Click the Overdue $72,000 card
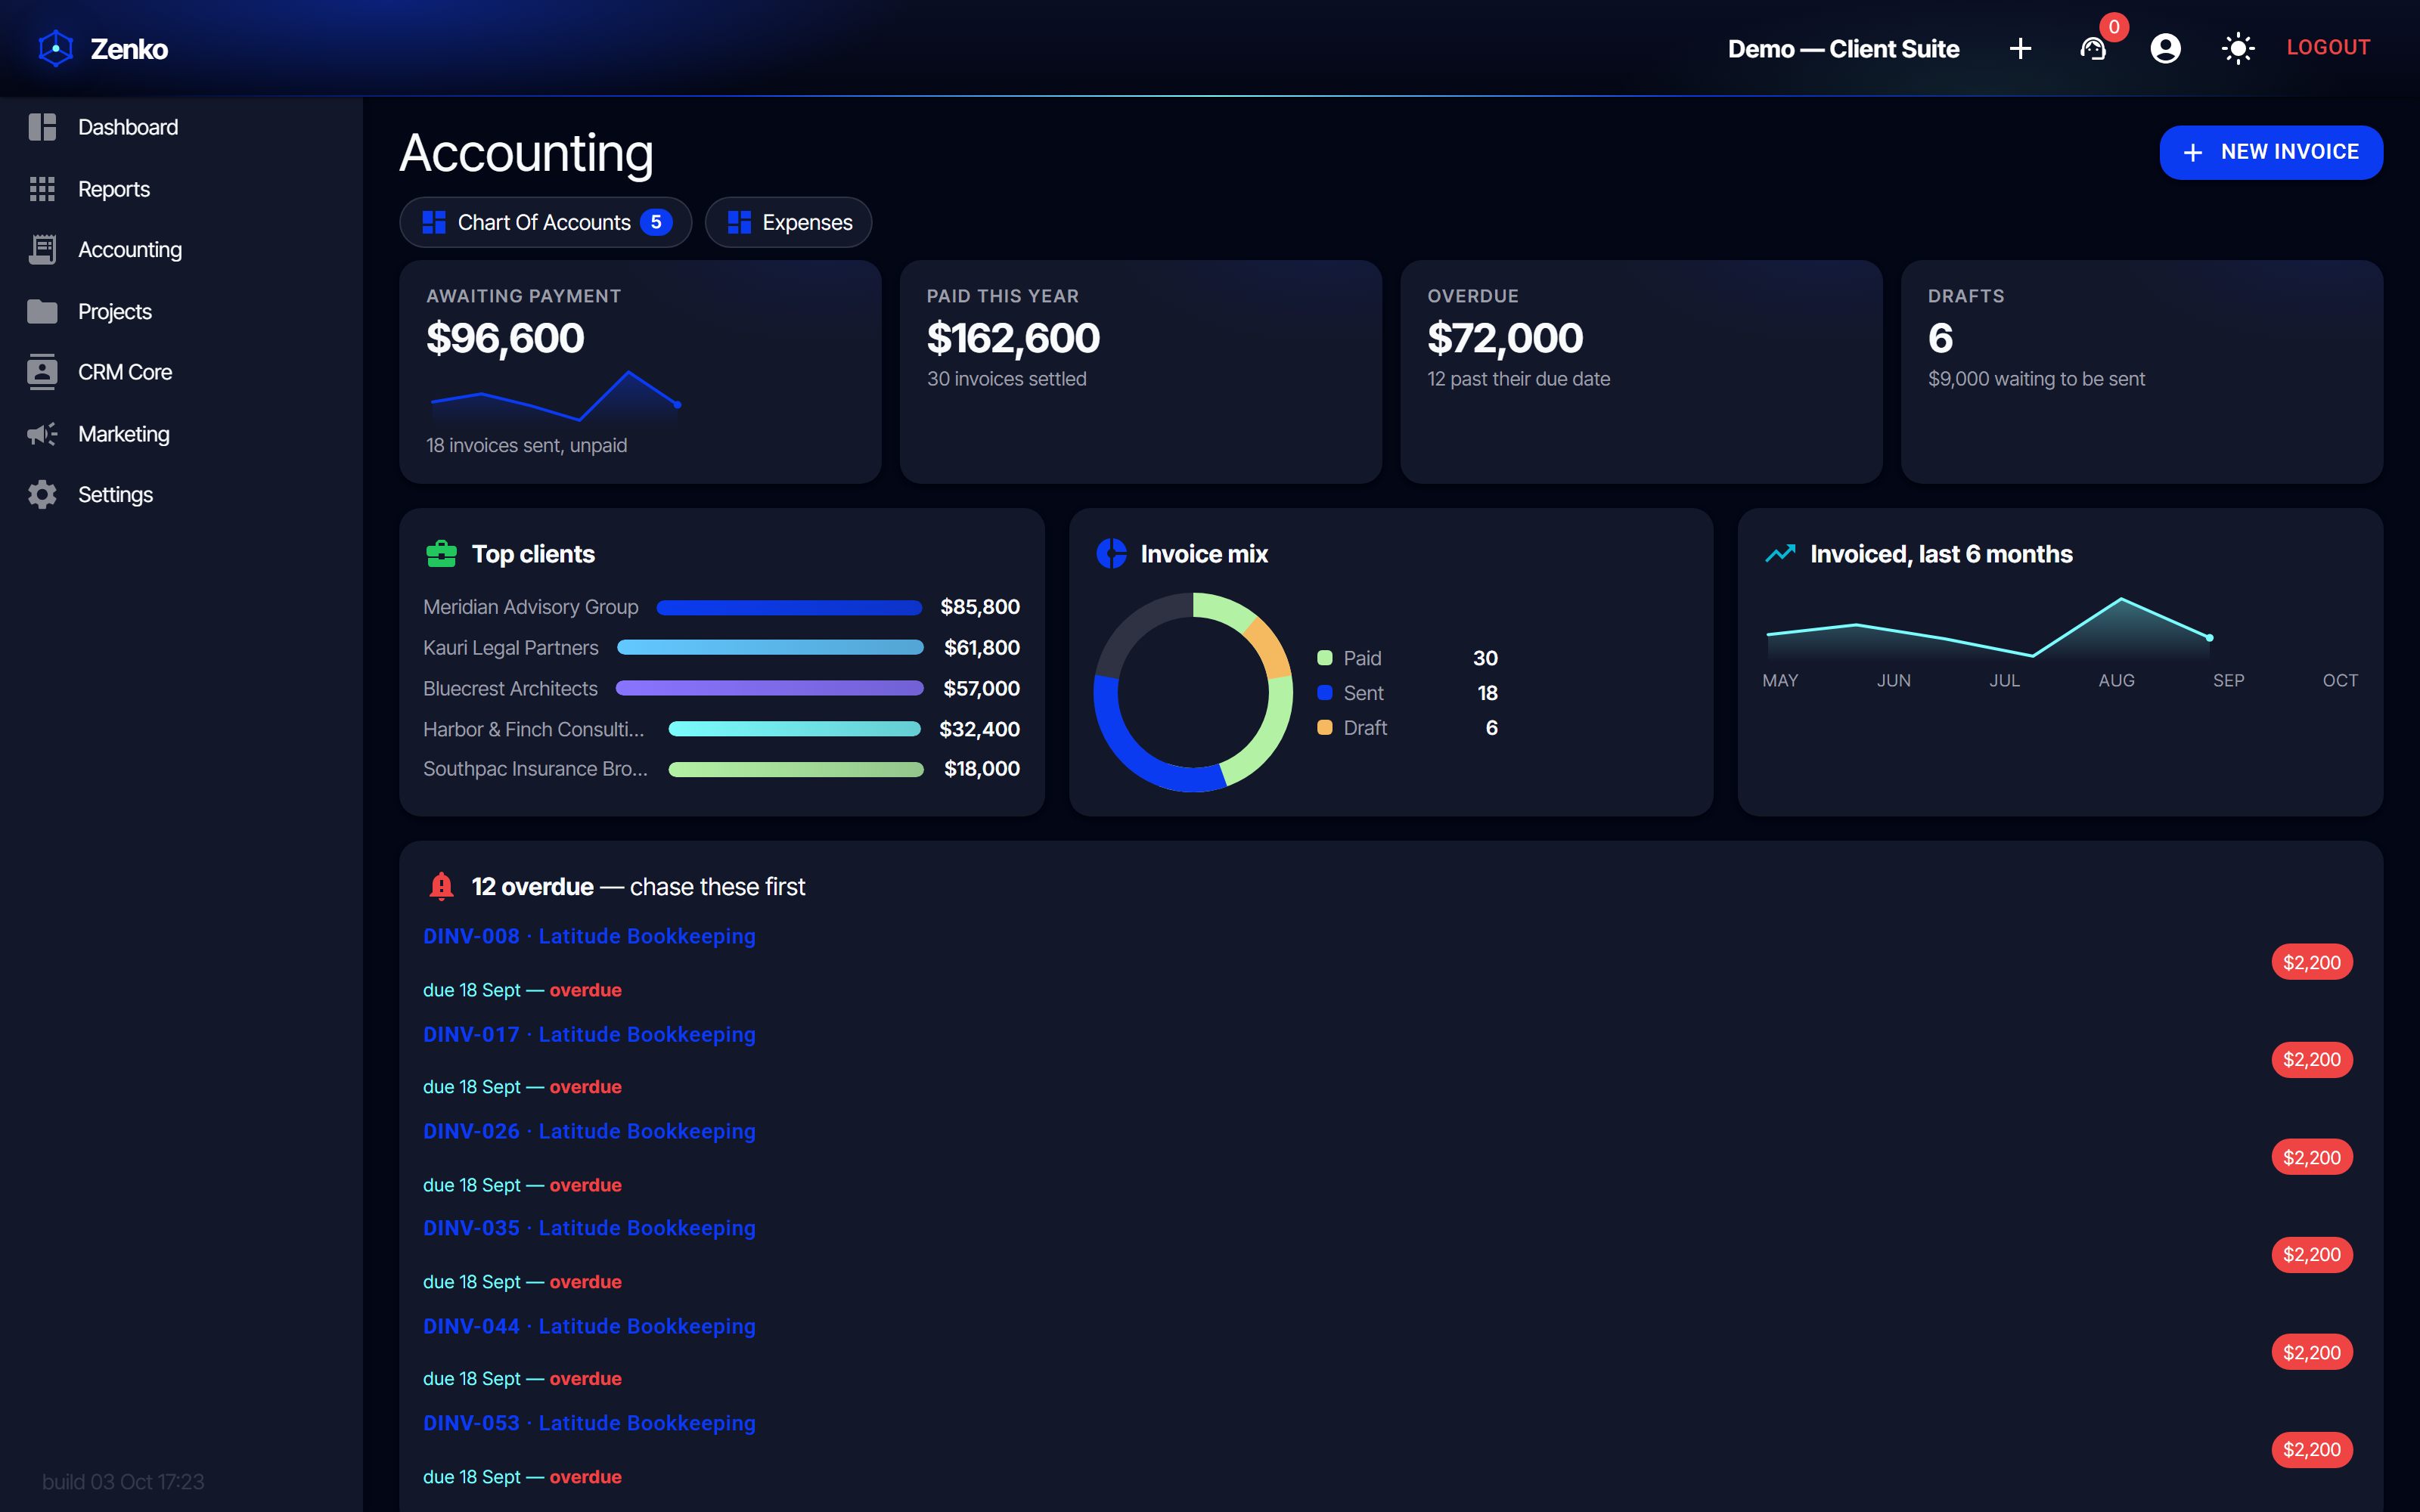Image resolution: width=2420 pixels, height=1512 pixels. click(1641, 372)
